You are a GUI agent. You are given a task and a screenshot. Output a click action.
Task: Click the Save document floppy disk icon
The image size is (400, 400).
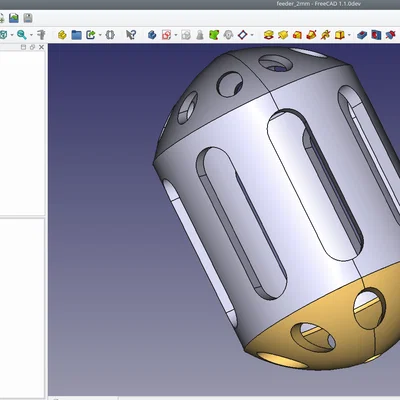tap(28, 18)
